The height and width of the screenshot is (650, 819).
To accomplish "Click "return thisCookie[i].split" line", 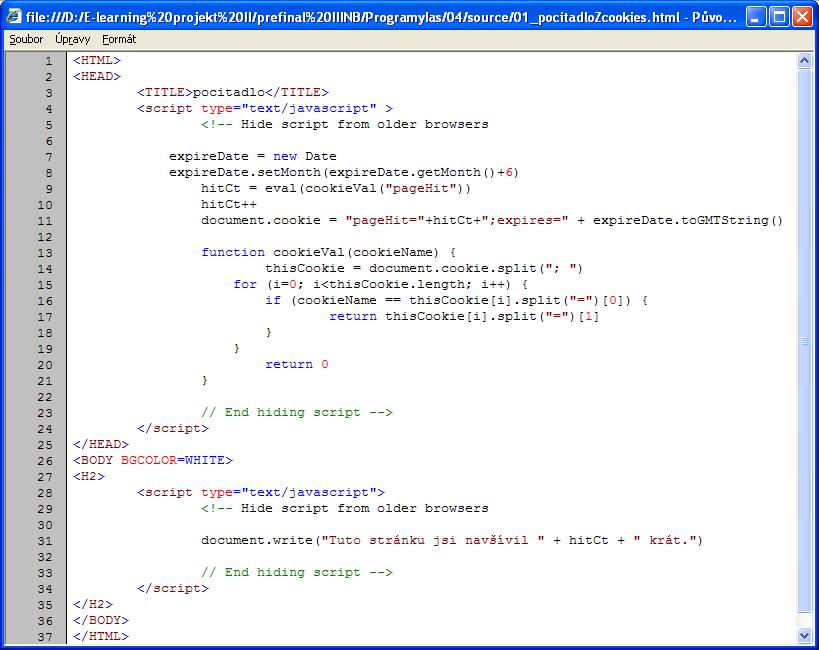I will (464, 316).
